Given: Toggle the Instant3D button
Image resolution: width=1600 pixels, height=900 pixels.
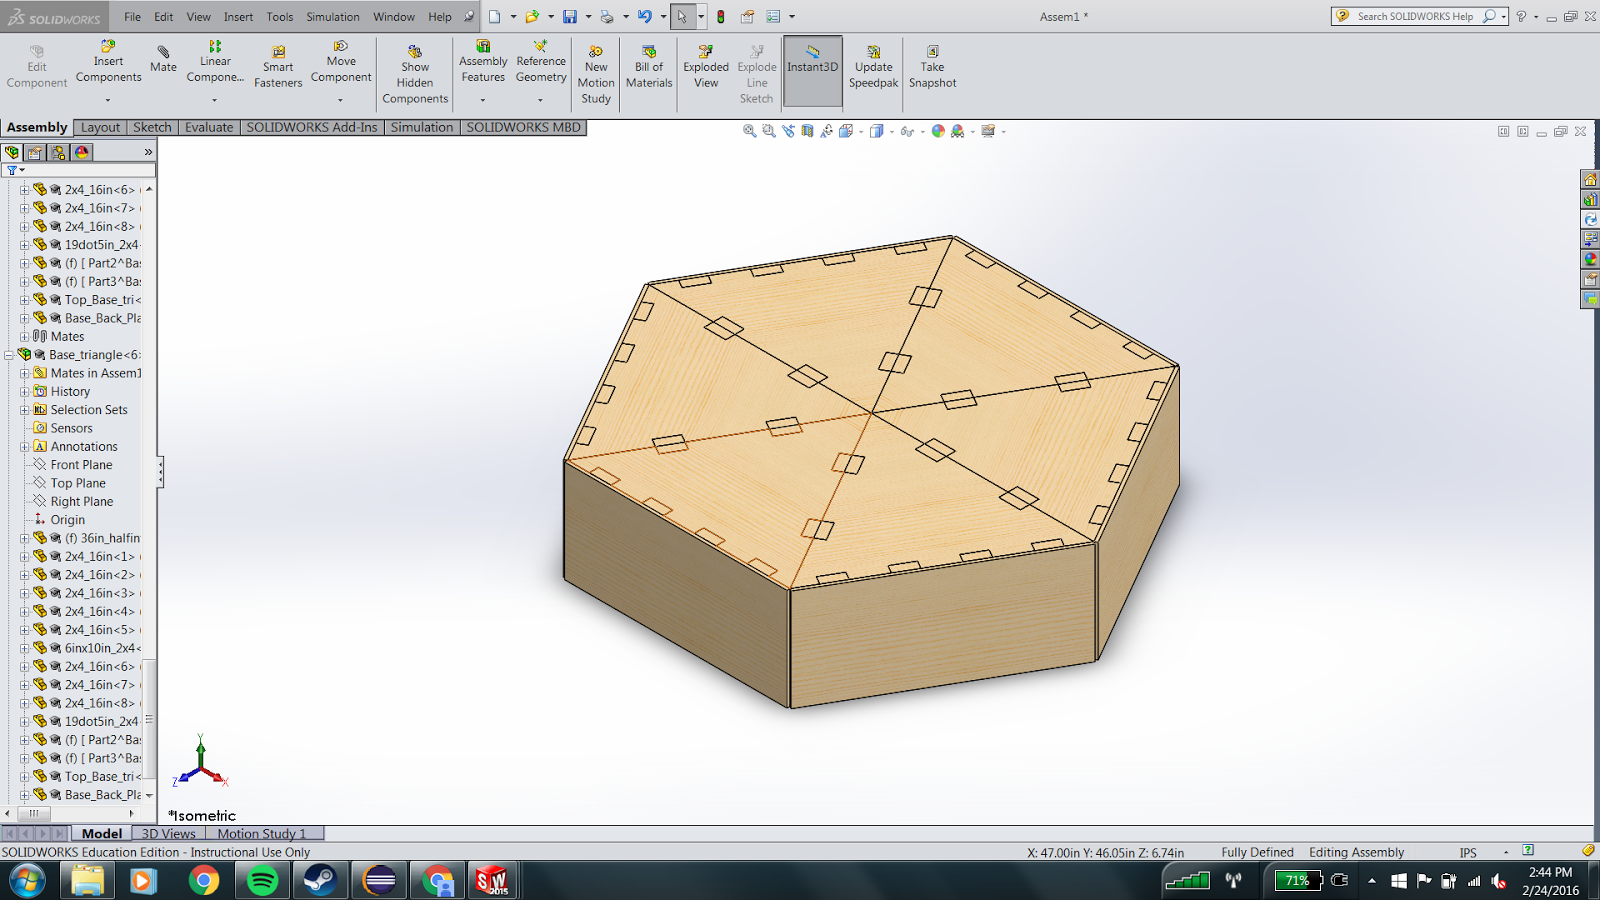Looking at the screenshot, I should (x=812, y=71).
